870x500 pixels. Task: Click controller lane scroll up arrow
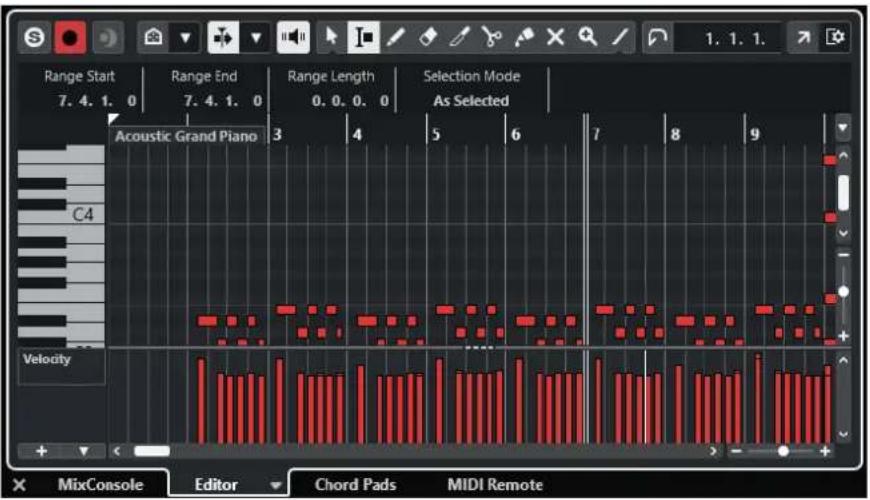[x=843, y=361]
